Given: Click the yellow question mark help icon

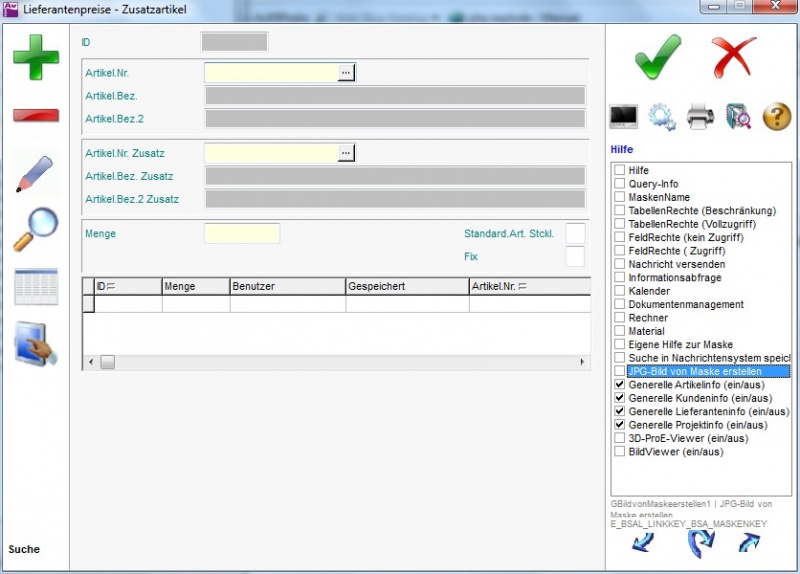Looking at the screenshot, I should tap(777, 117).
